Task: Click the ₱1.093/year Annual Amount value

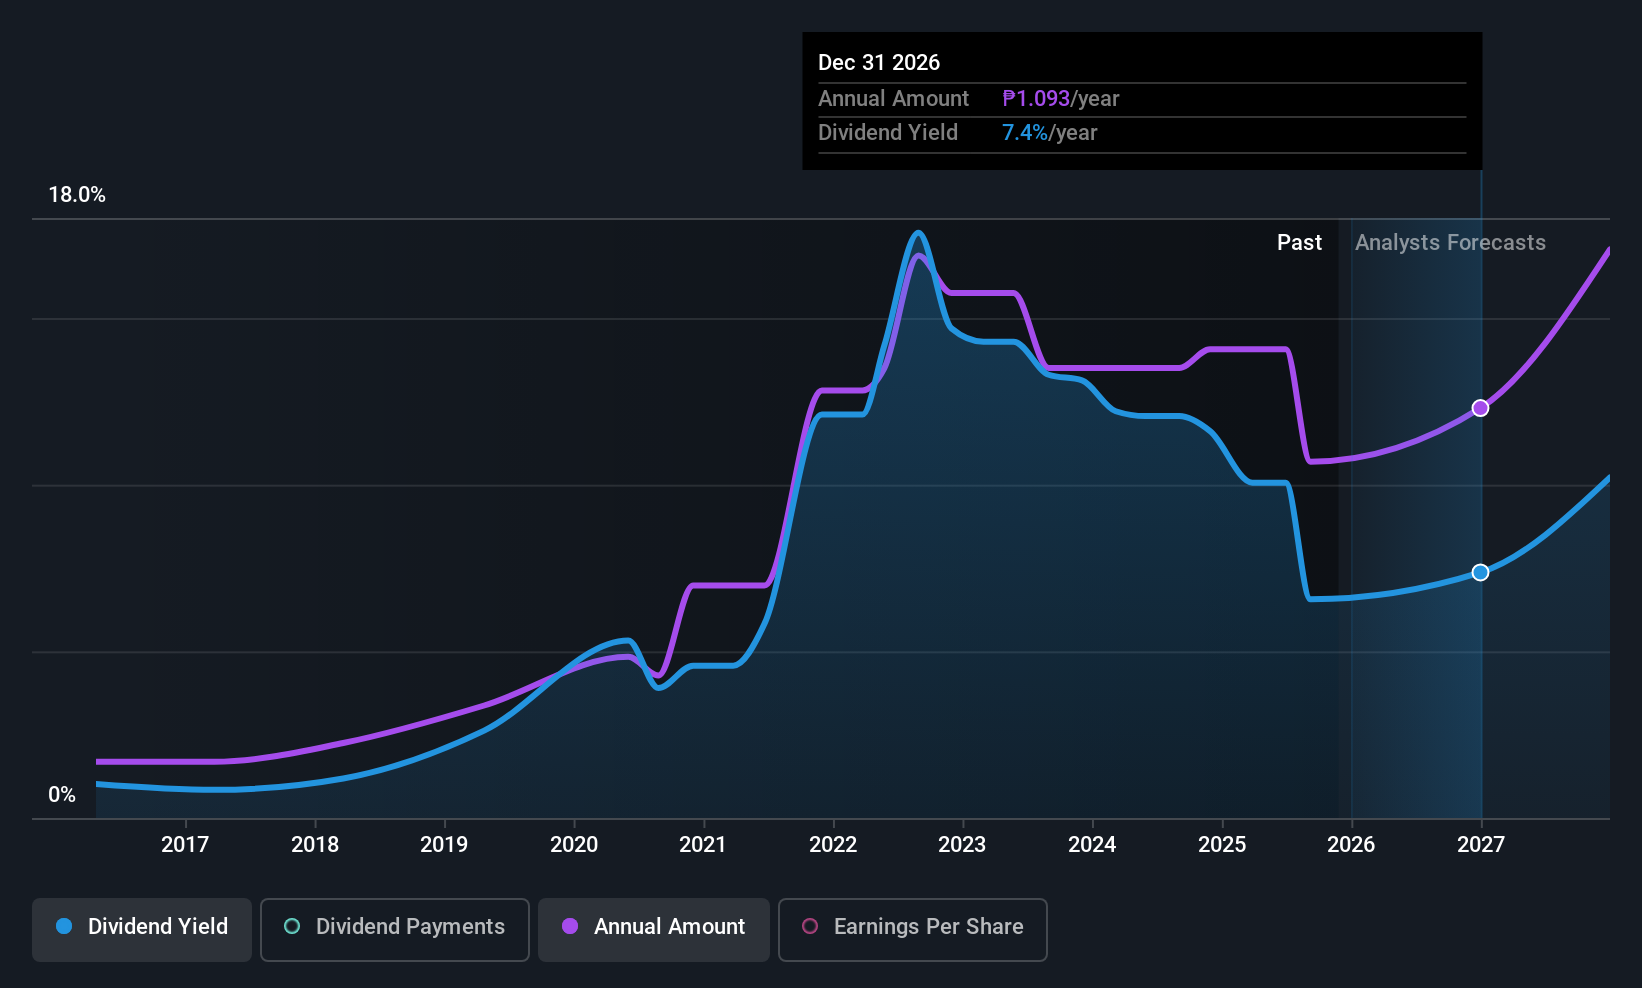Action: 1036,98
